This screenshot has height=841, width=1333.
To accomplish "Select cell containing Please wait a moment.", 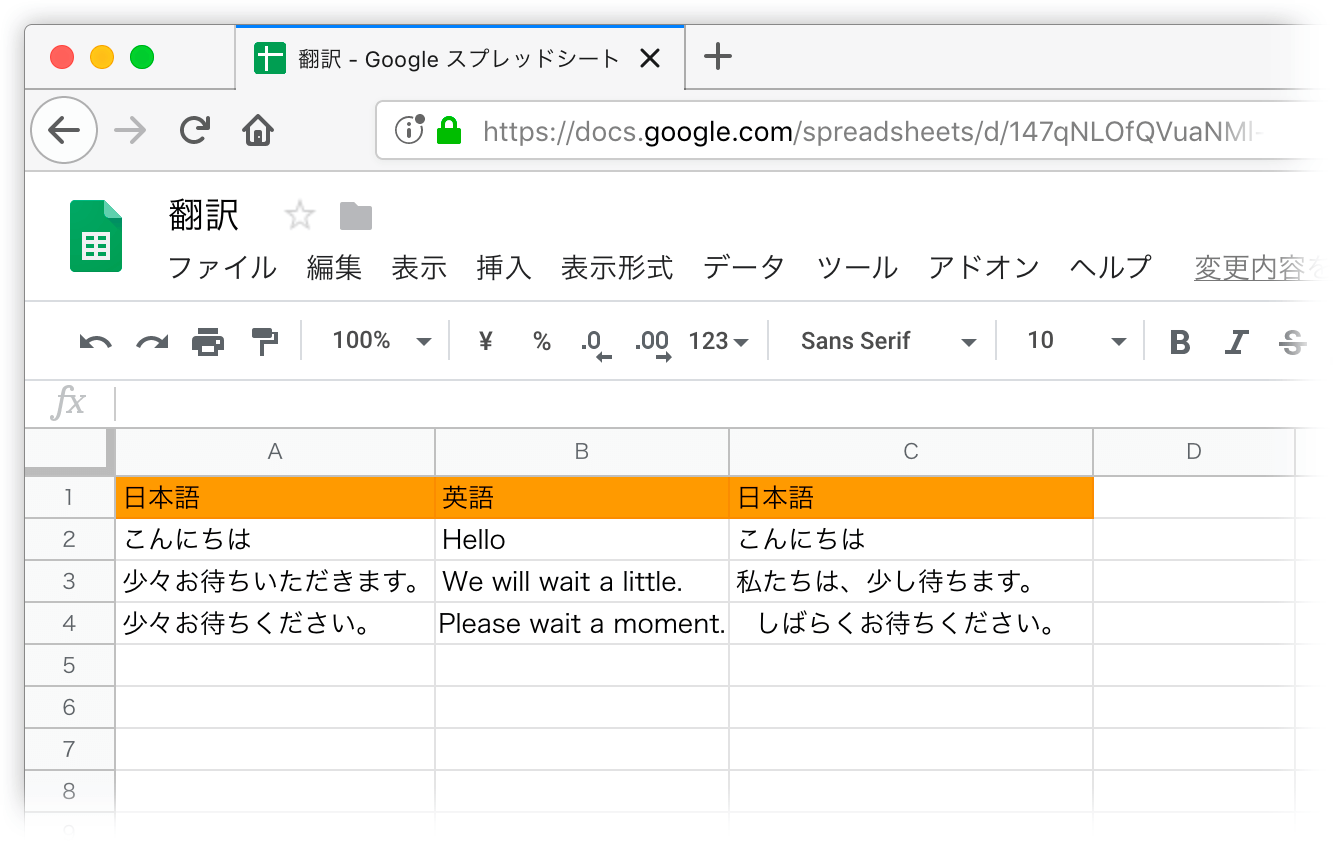I will pos(582,624).
